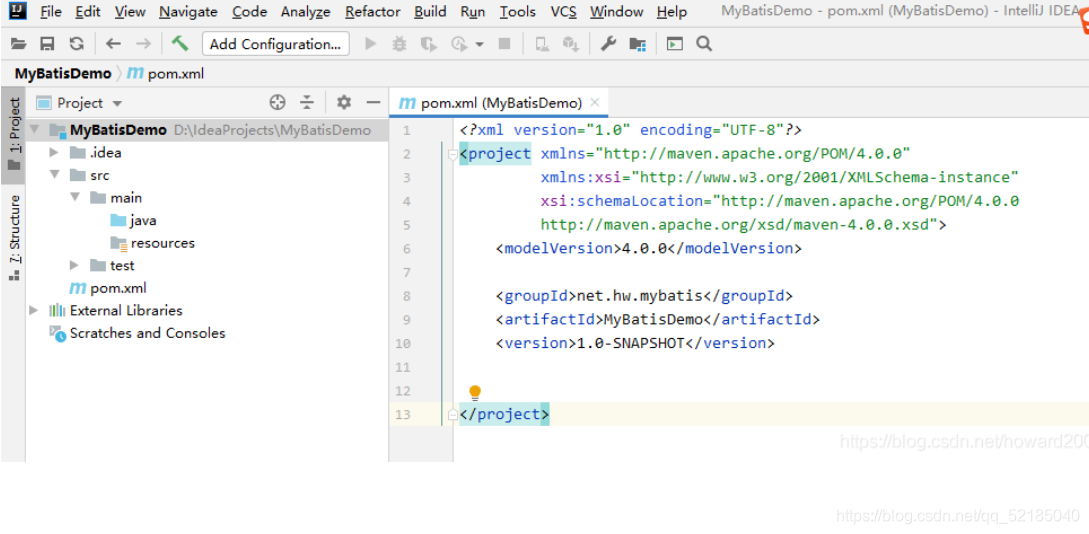Click Run Anything toolbar icon
Screen dimensions: 1089x534
pos(674,44)
